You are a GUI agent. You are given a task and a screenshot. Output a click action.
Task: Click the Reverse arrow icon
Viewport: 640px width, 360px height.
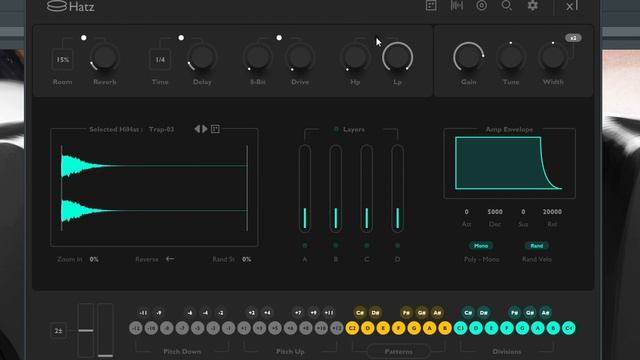click(x=170, y=259)
